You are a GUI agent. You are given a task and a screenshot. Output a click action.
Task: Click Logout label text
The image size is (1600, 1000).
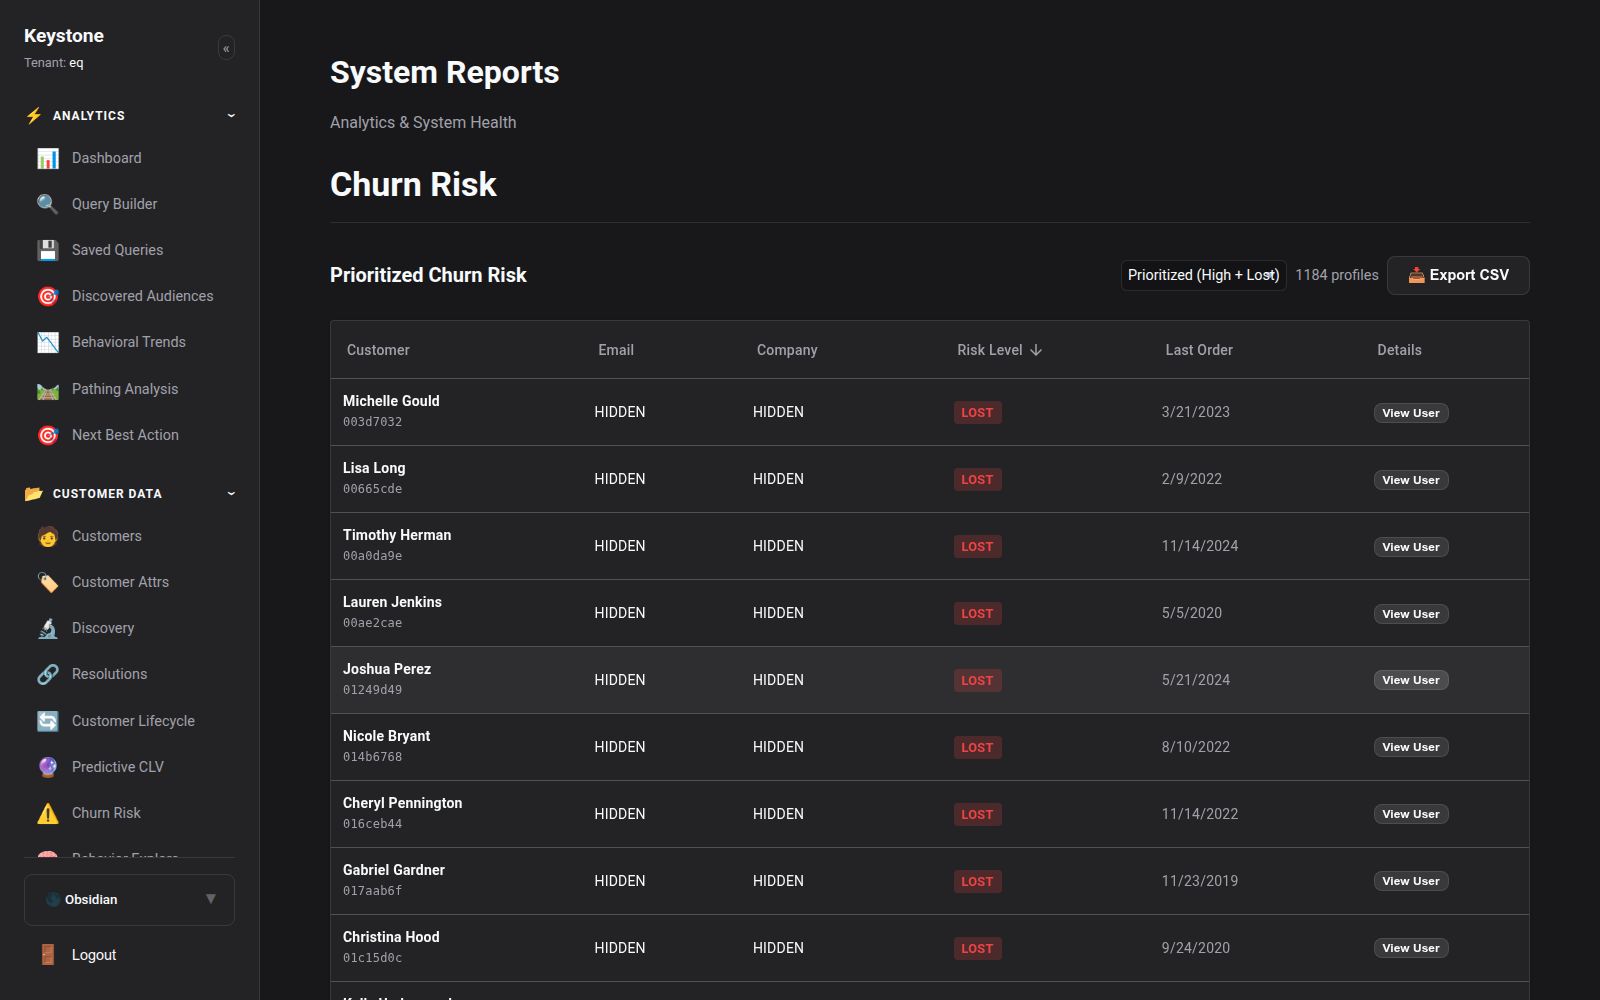(x=94, y=955)
